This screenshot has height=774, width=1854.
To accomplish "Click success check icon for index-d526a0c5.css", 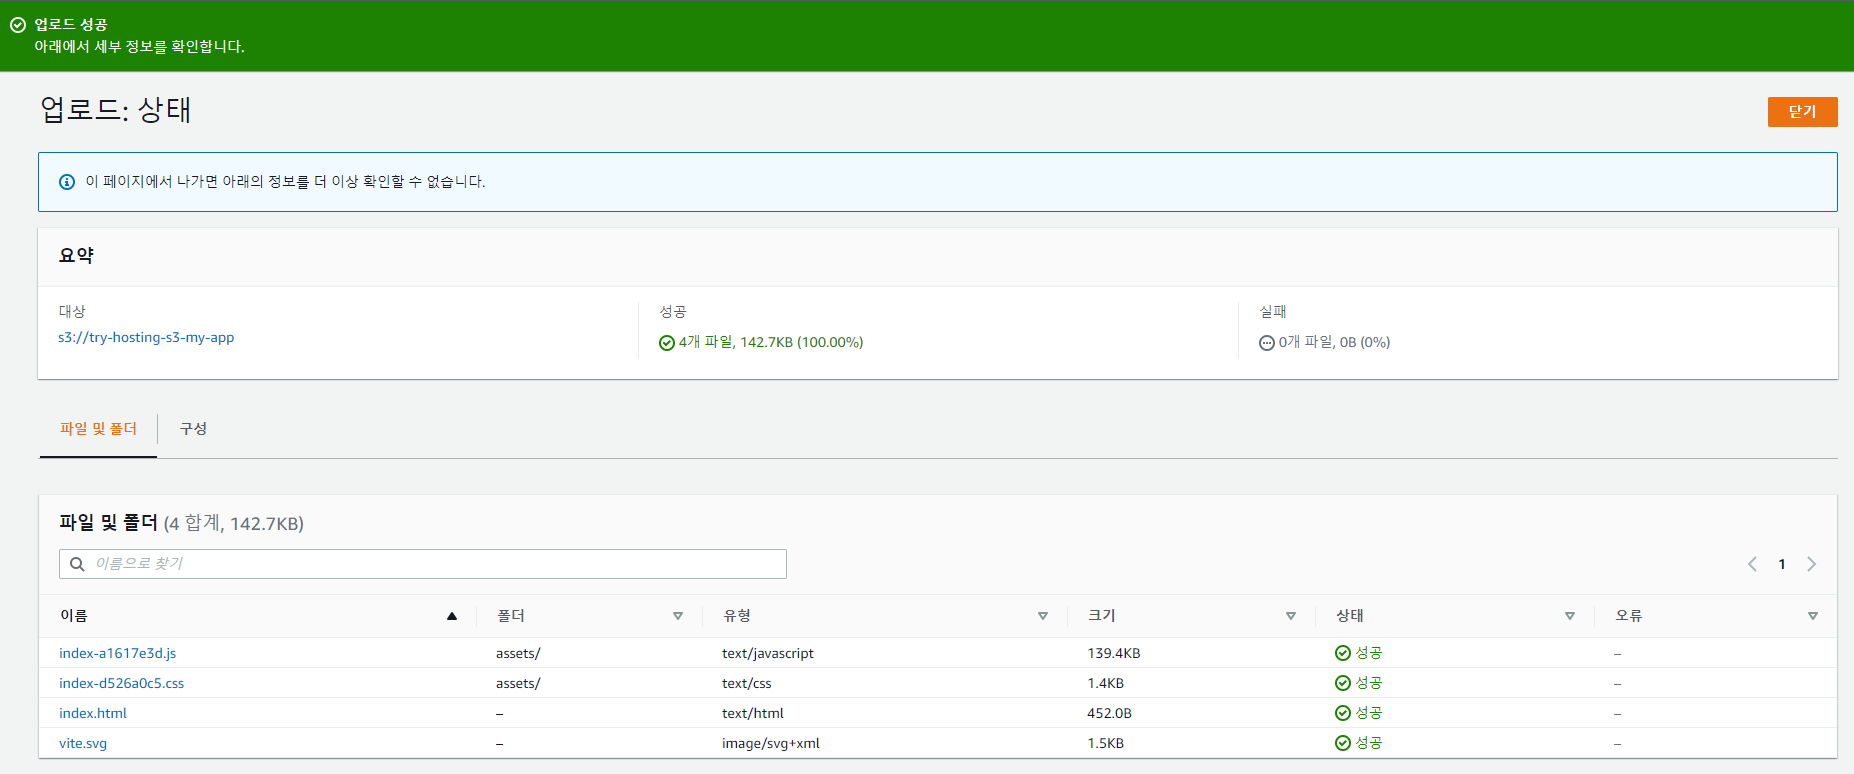I will click(x=1343, y=683).
